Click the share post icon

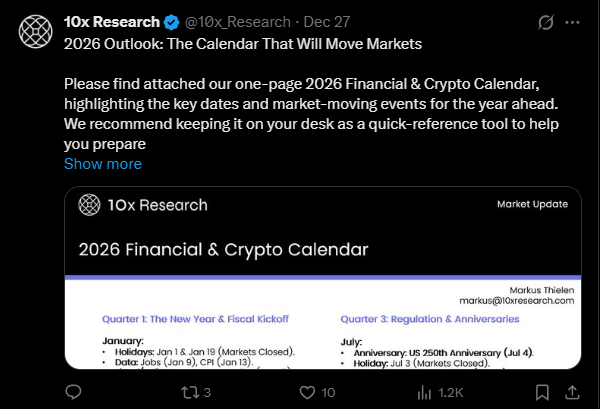click(572, 391)
